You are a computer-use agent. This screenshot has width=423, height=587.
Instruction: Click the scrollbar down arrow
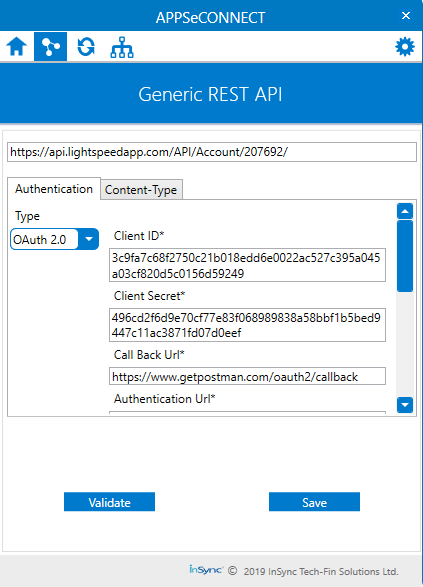405,405
